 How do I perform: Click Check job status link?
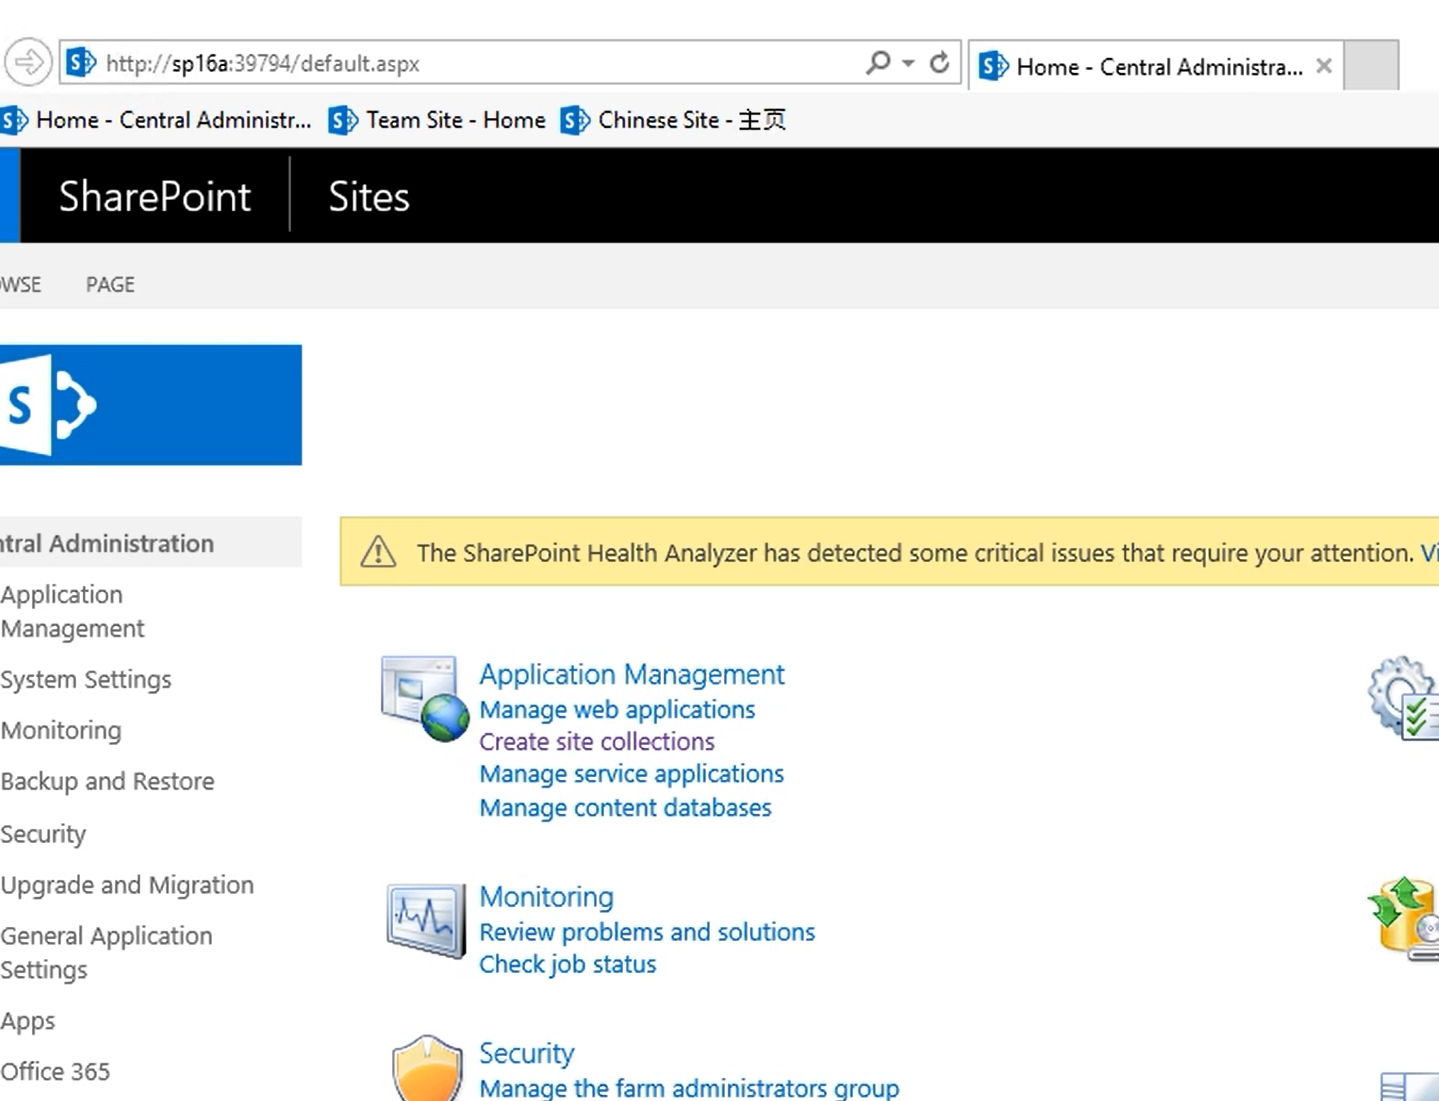click(567, 964)
